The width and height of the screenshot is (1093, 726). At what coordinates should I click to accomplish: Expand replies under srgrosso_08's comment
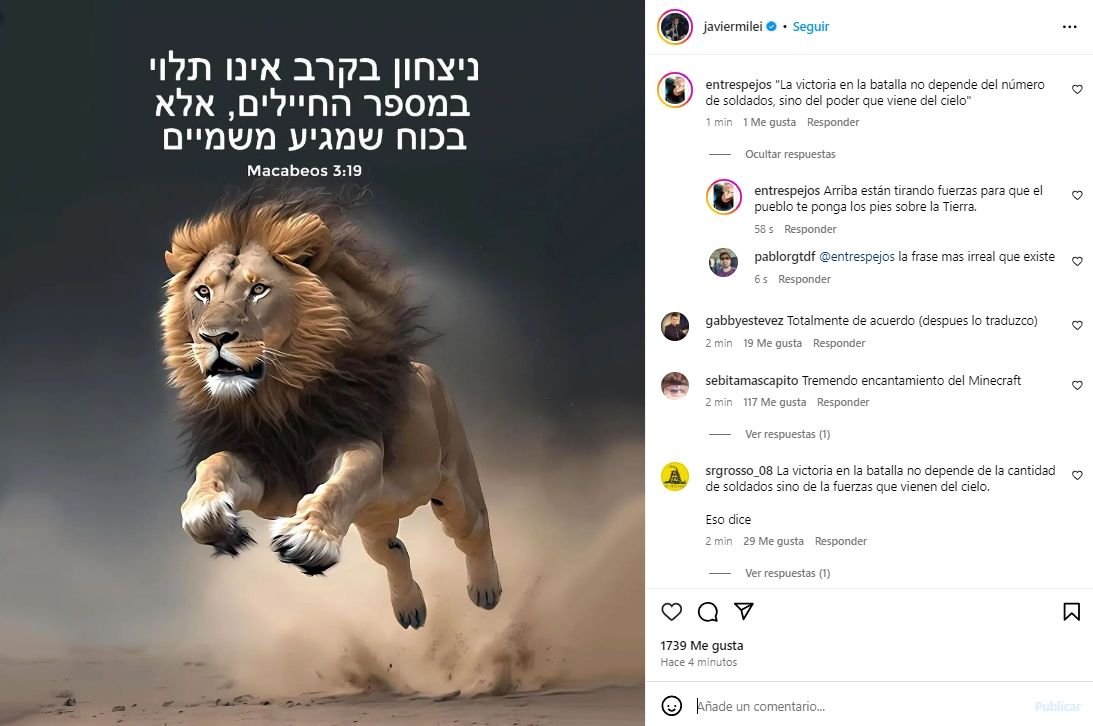coord(788,573)
